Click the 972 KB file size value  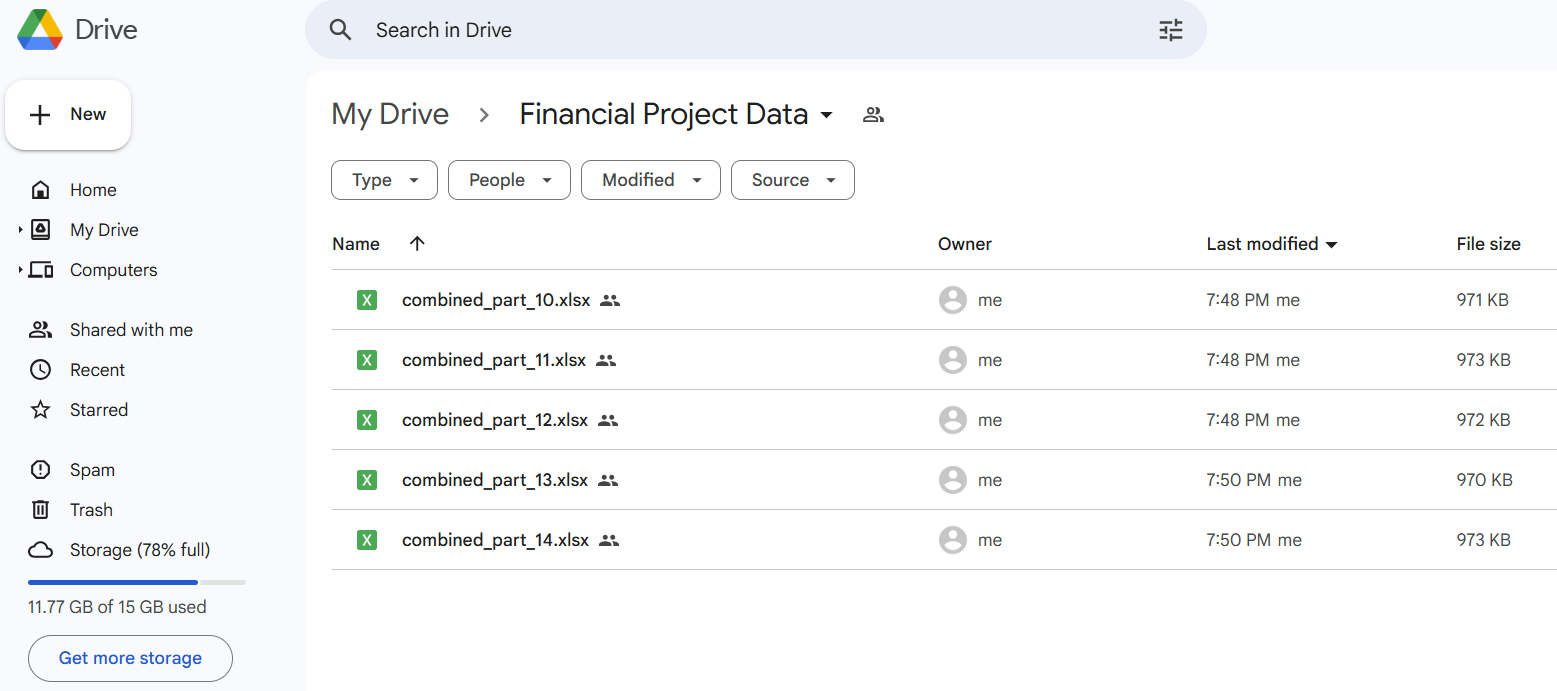click(1484, 420)
